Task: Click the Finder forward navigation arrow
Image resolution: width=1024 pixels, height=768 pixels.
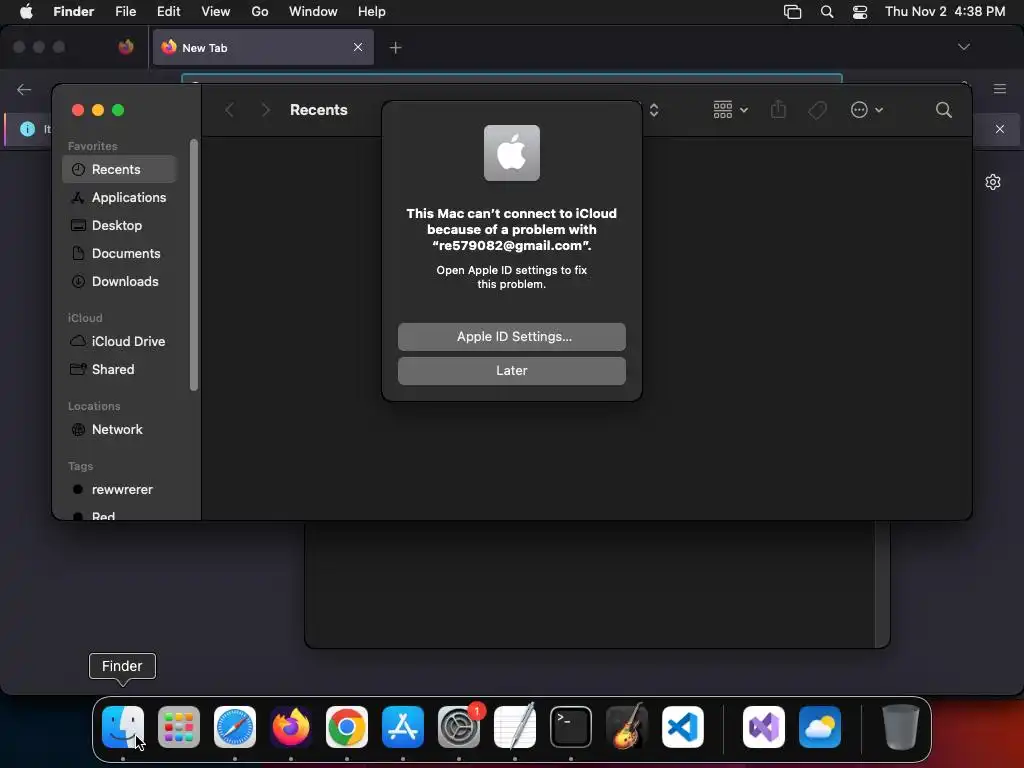Action: click(x=265, y=110)
